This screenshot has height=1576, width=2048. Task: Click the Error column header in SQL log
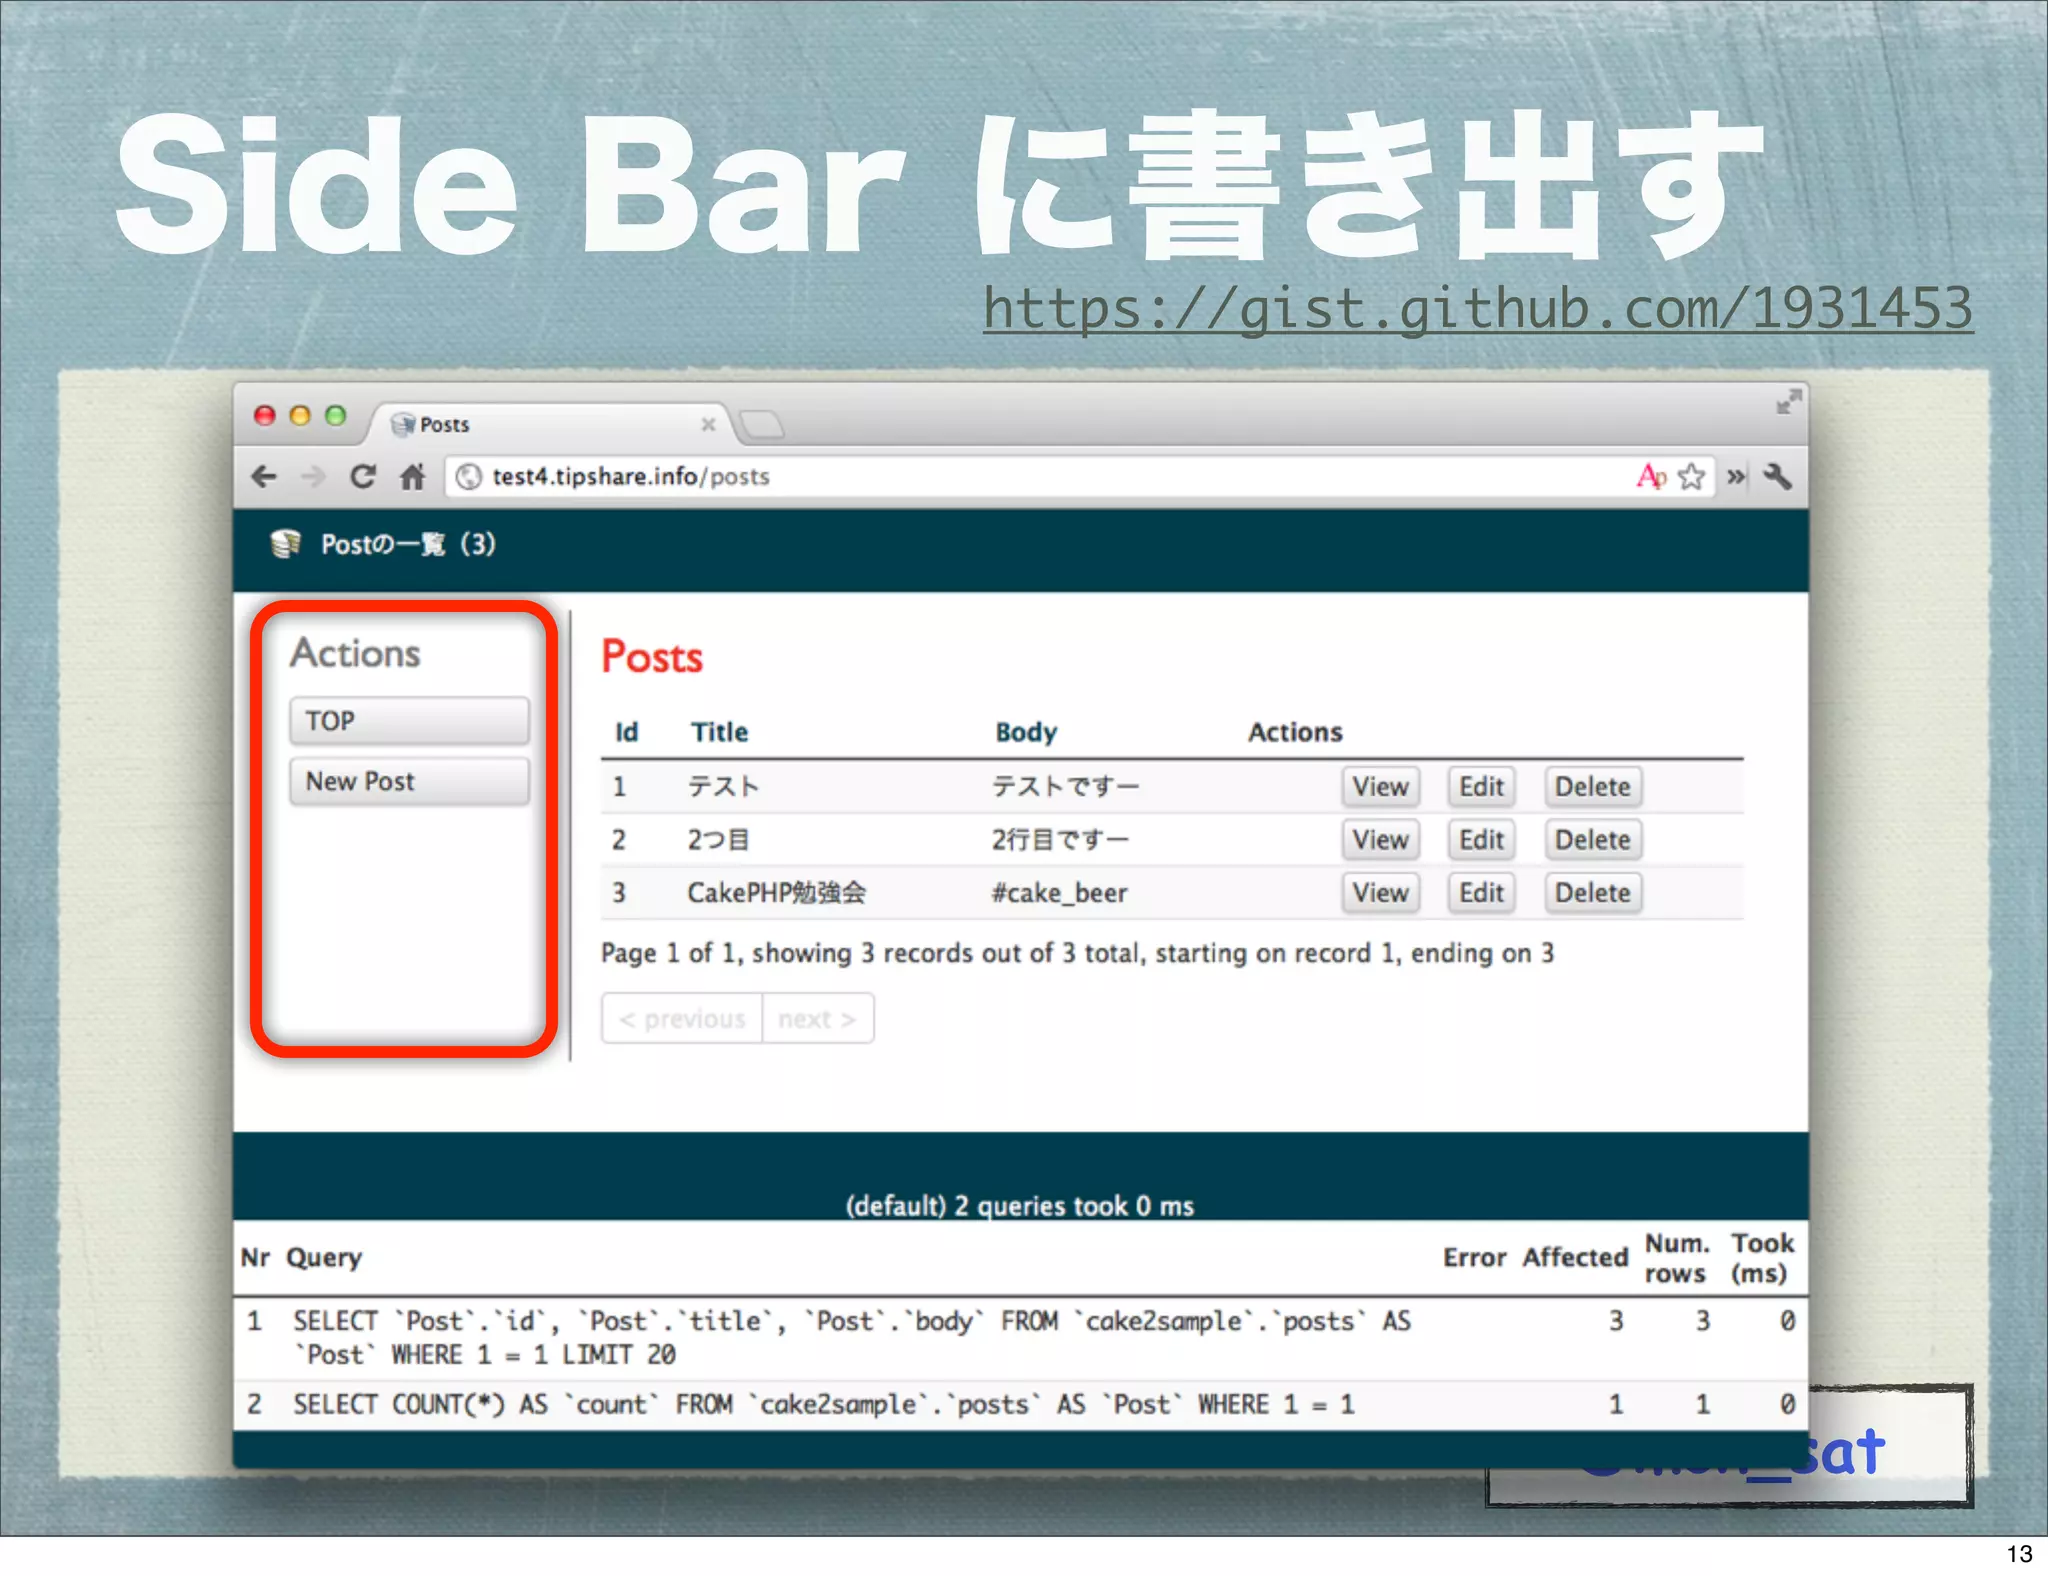pyautogui.click(x=1474, y=1257)
